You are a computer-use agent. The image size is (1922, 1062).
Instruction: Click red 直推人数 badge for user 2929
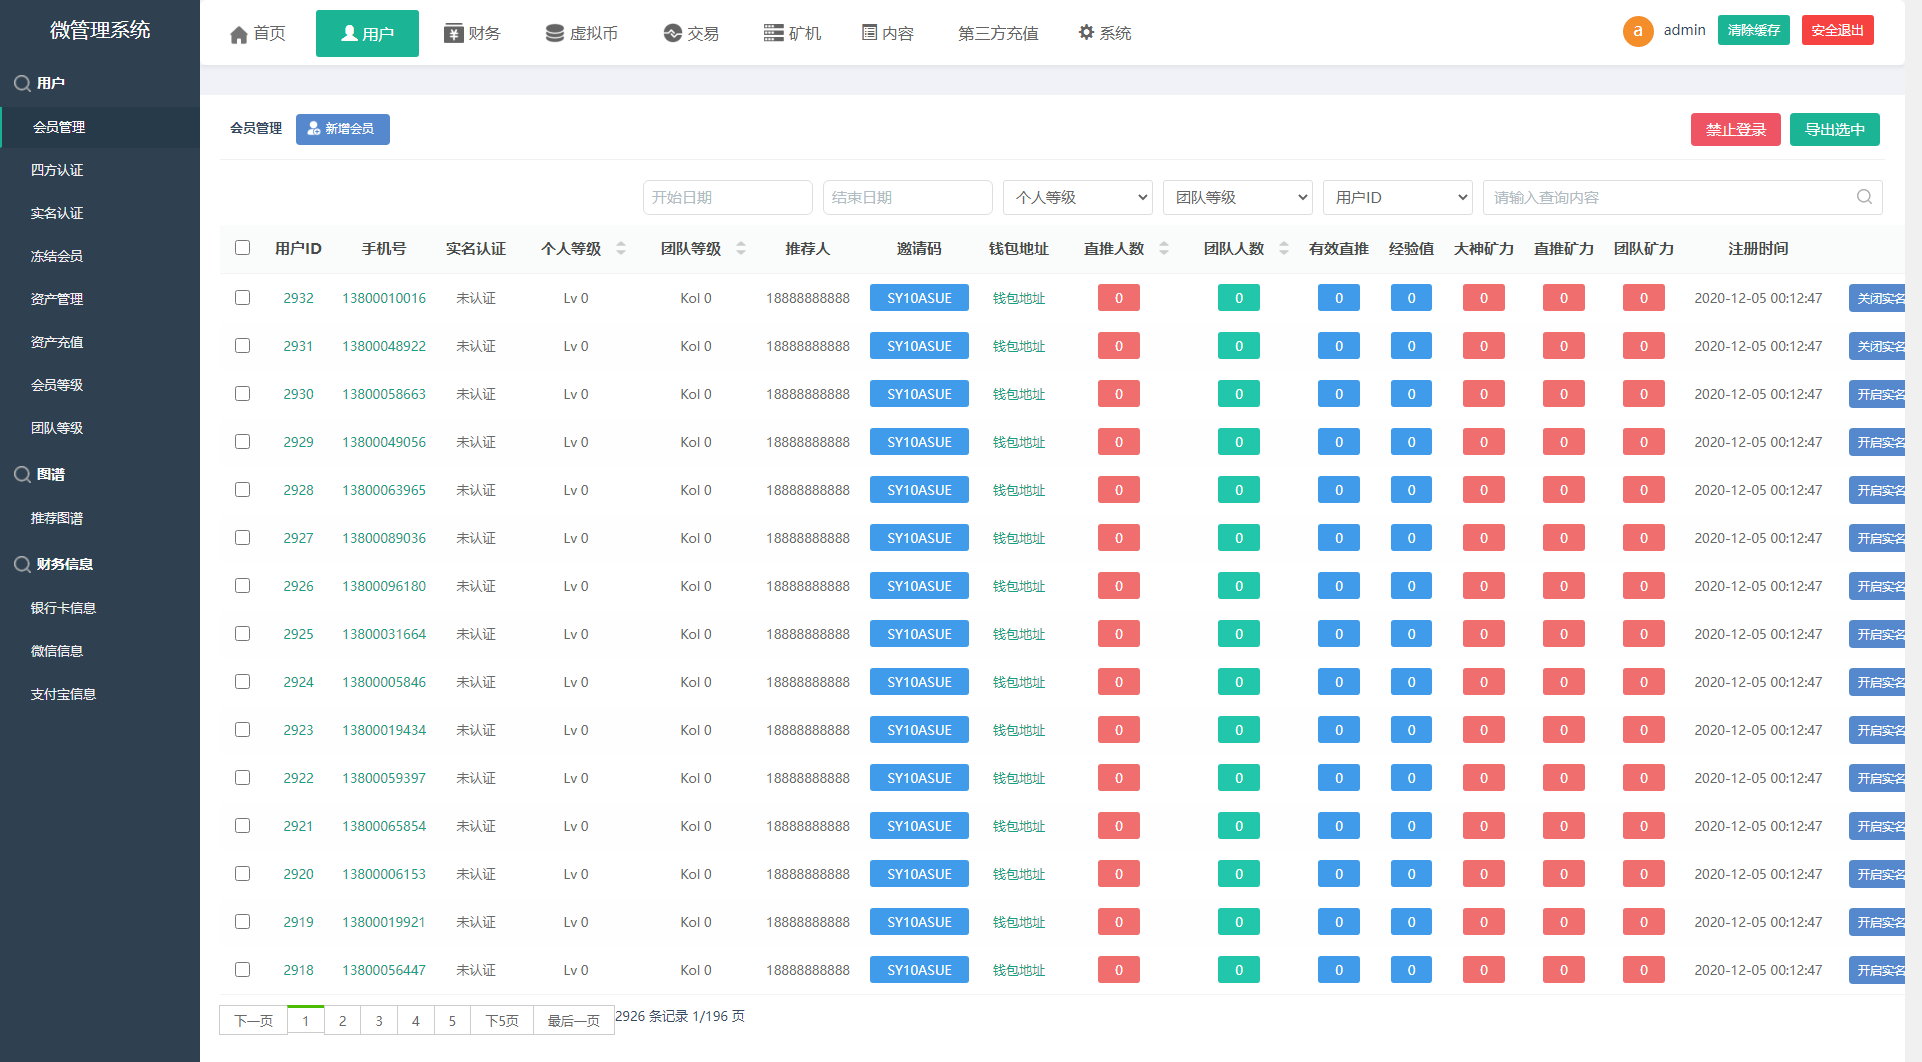(1118, 442)
